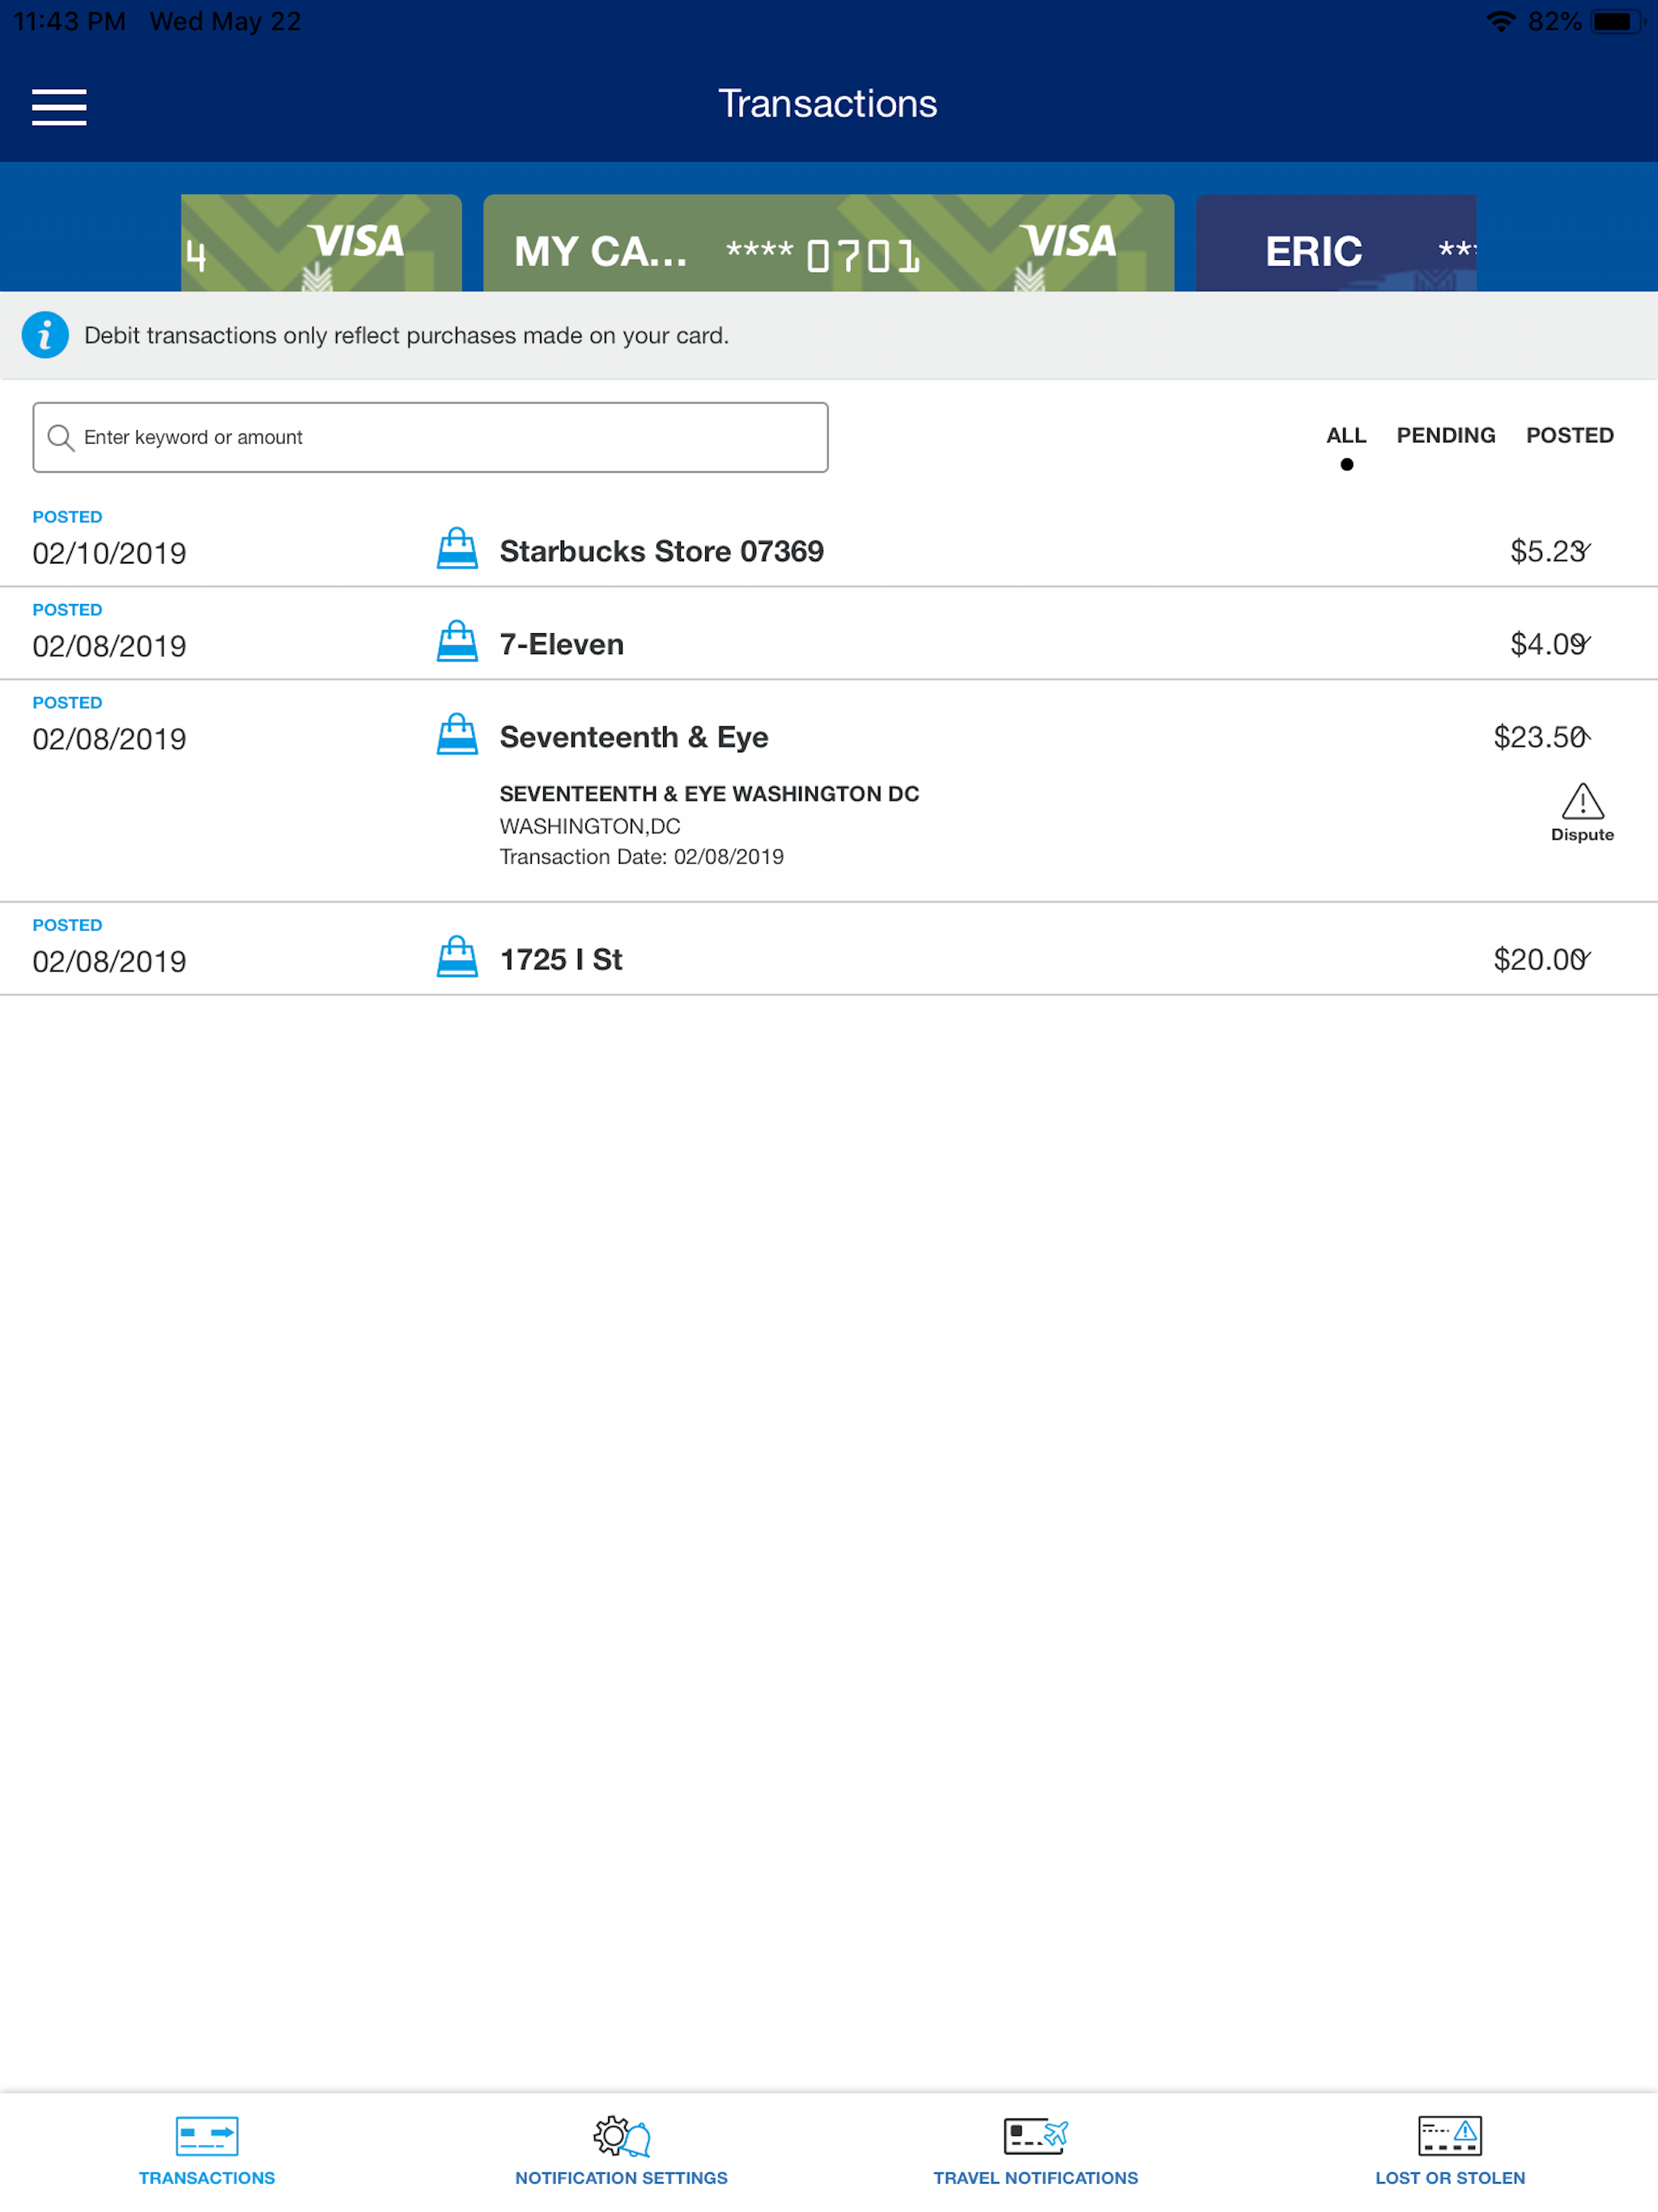Check the Wi-Fi status icon
The image size is (1658, 2212).
click(x=1501, y=22)
